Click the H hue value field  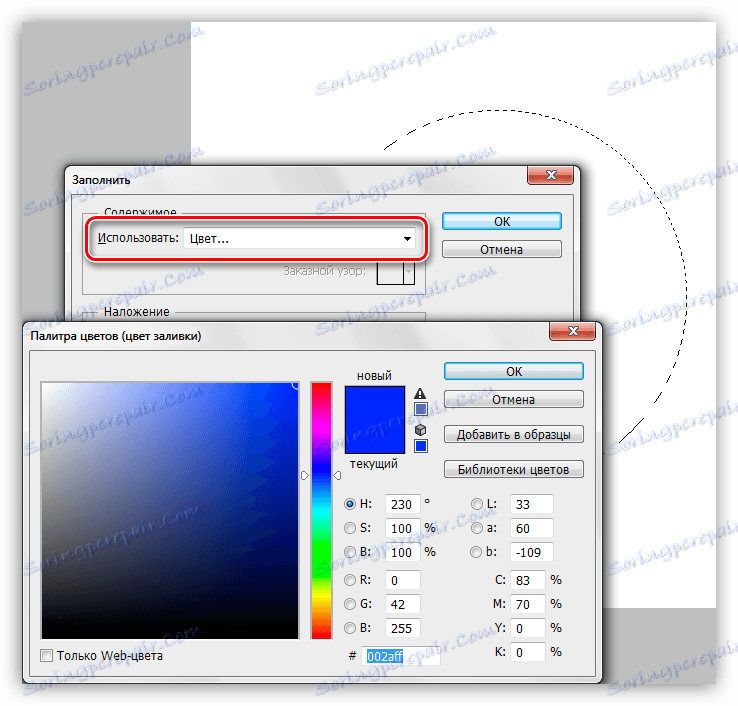(402, 504)
